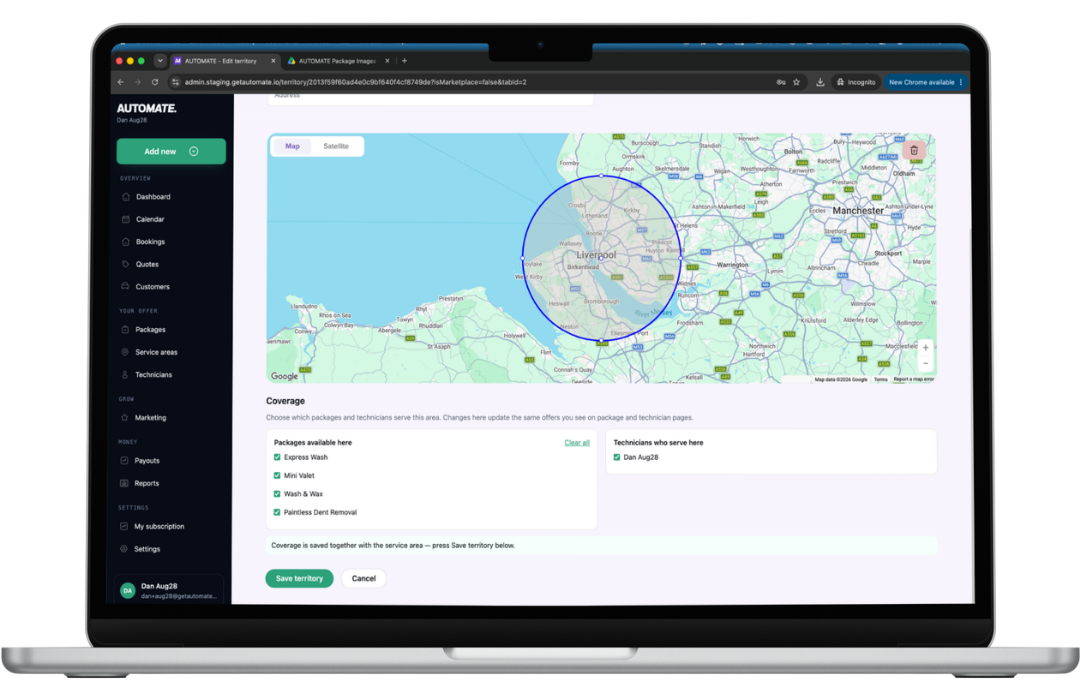1080x700 pixels.
Task: Zoom out on the map
Action: [926, 364]
